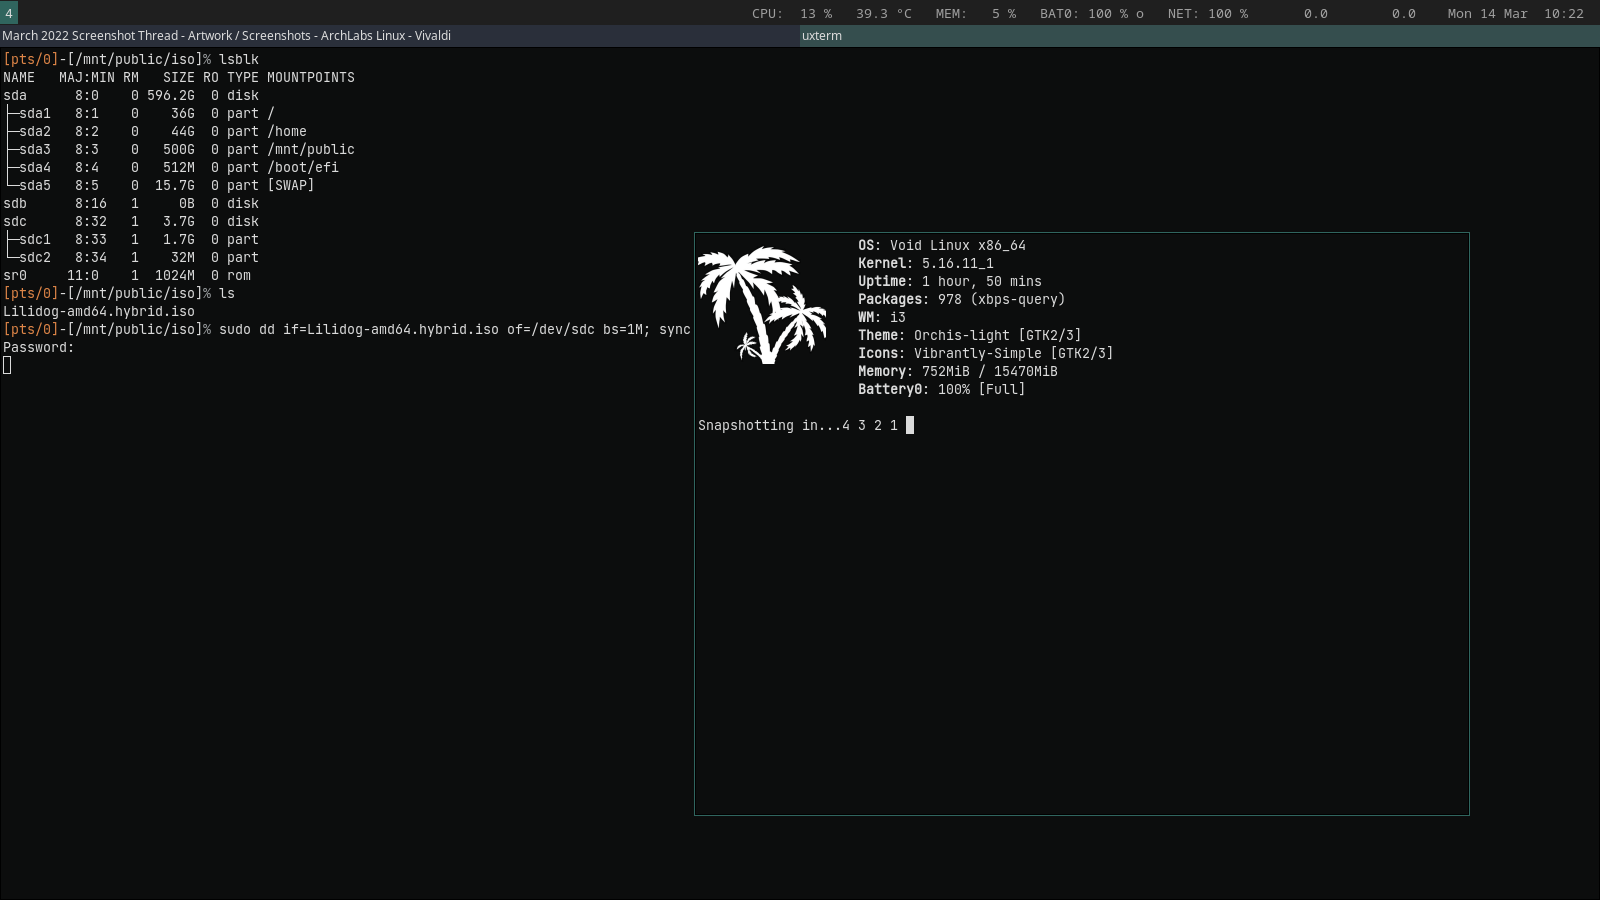Click the sda3 /mnt/public row

click(x=179, y=149)
